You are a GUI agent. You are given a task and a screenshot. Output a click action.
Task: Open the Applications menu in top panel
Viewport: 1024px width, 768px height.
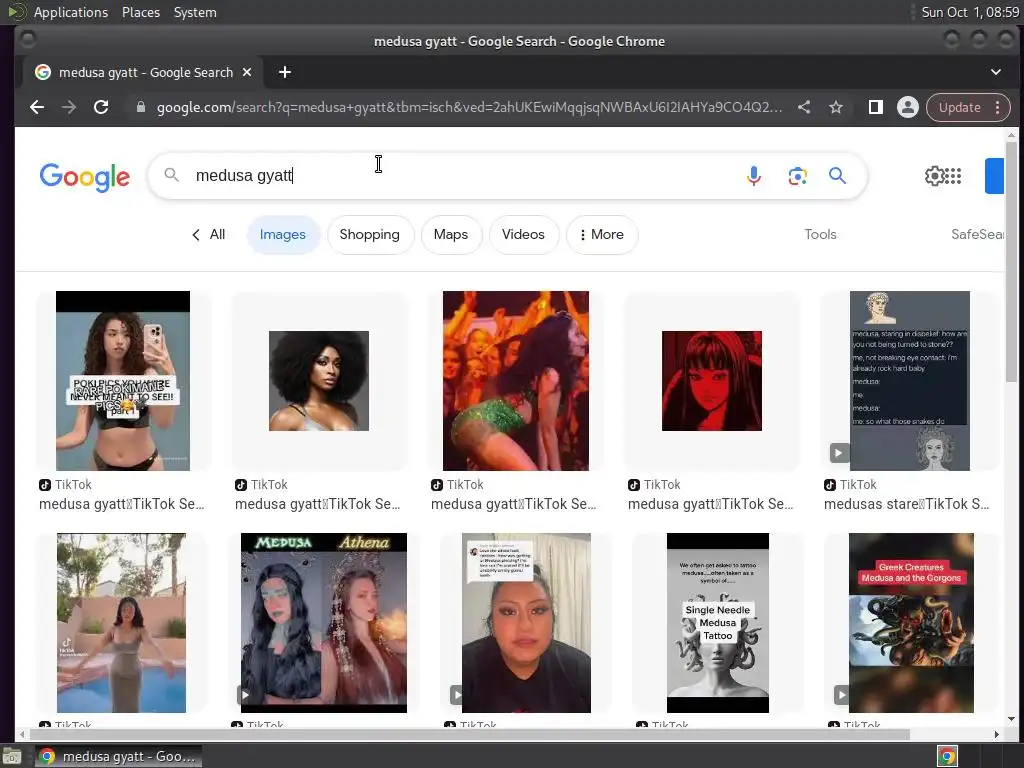point(71,12)
